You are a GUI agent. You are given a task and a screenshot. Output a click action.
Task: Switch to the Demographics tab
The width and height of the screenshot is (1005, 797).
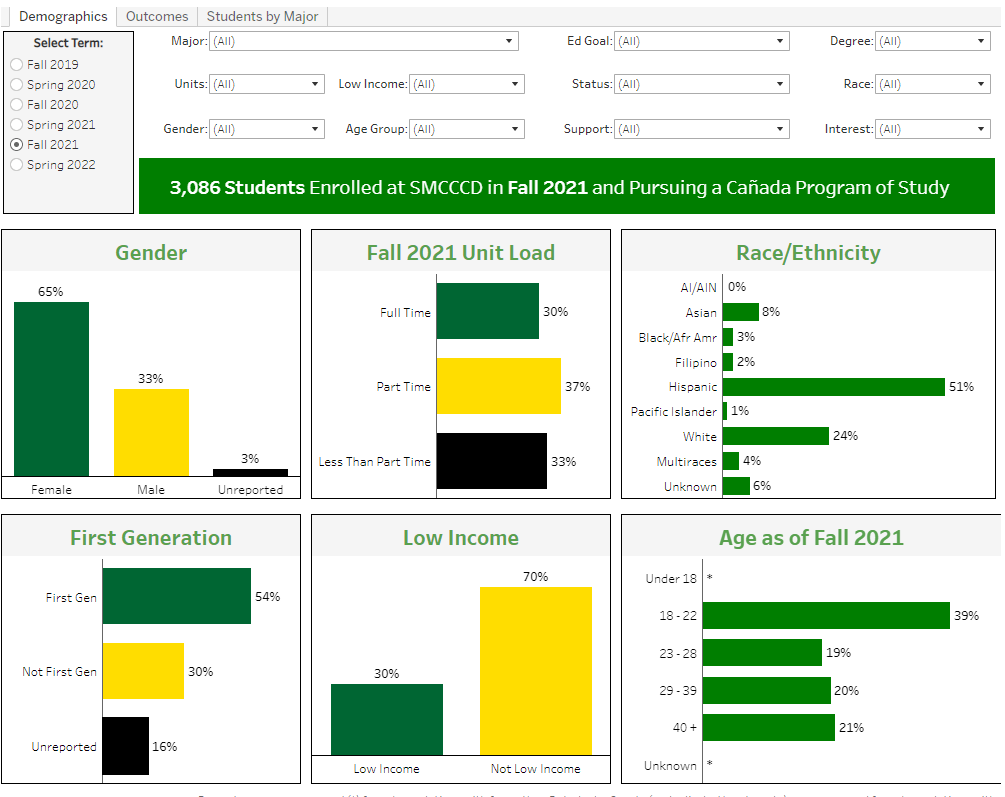63,17
